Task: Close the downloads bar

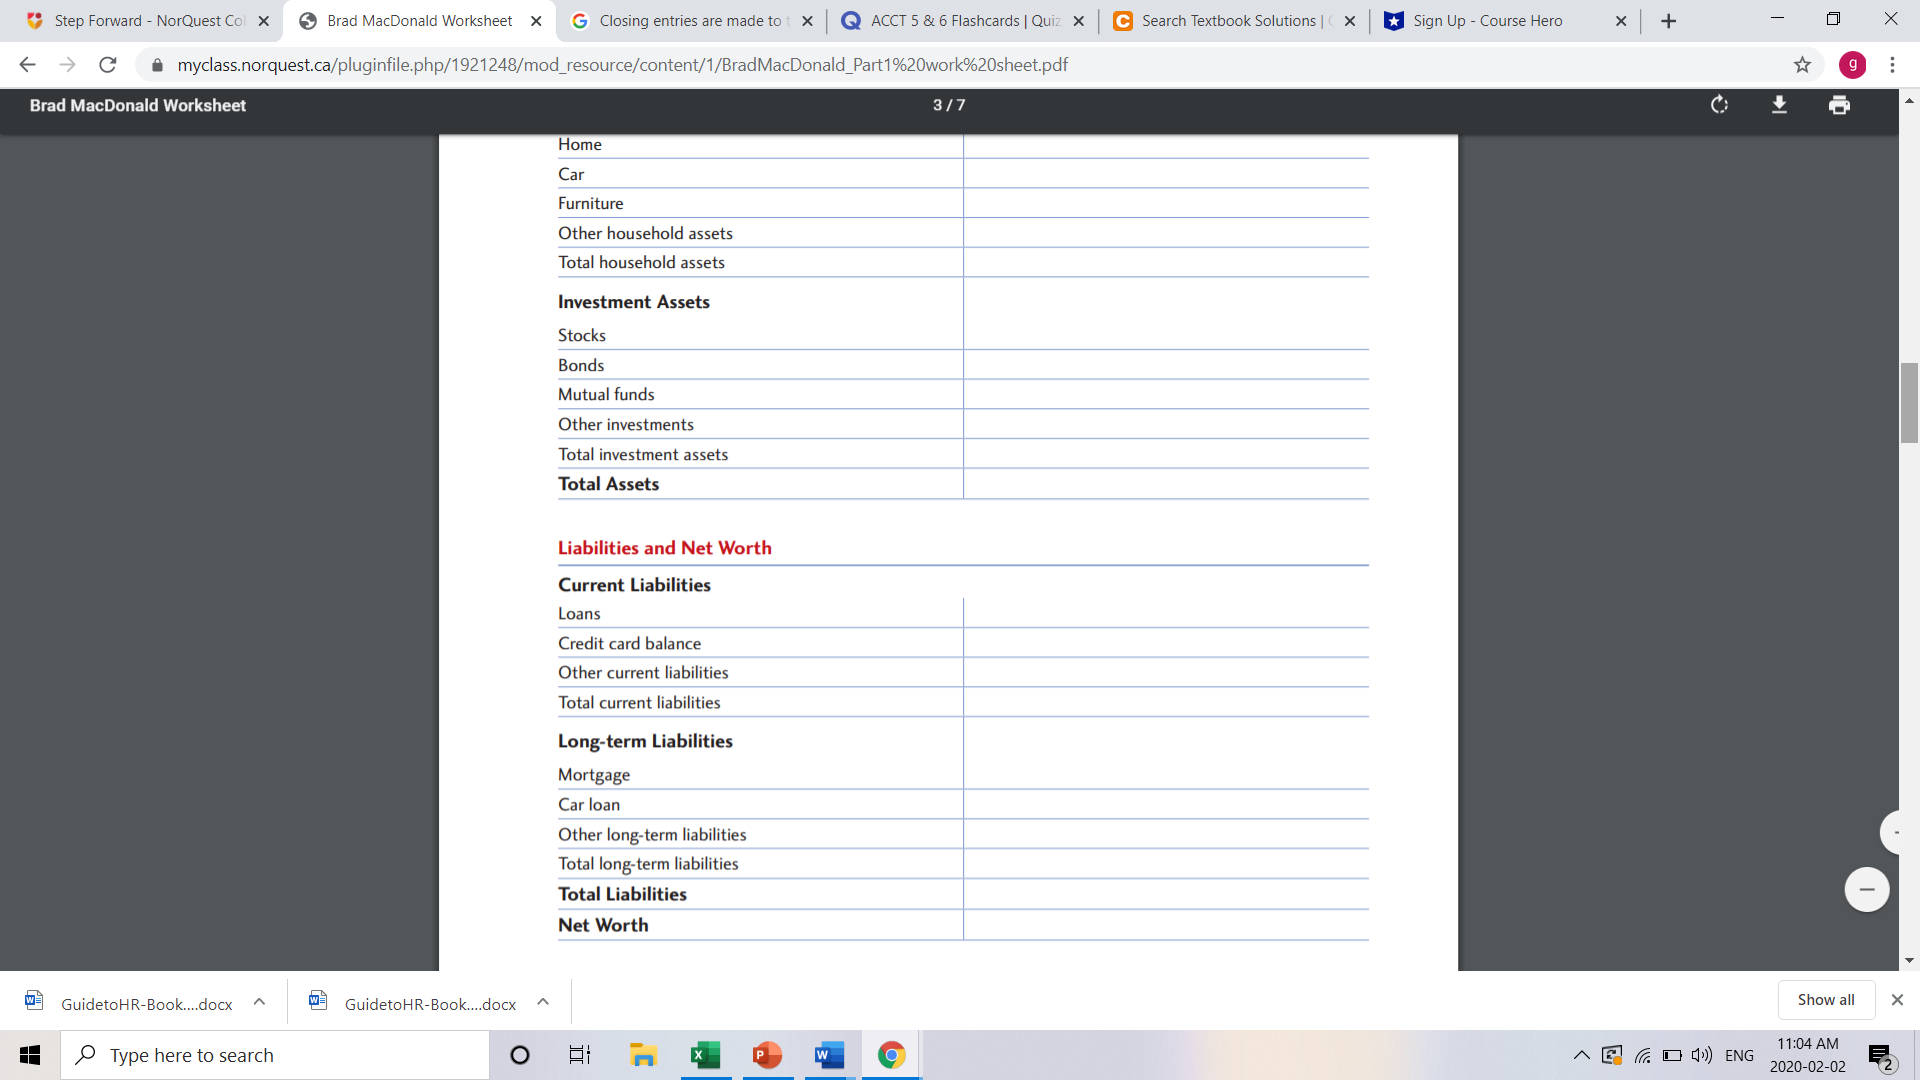Action: 1897,1000
